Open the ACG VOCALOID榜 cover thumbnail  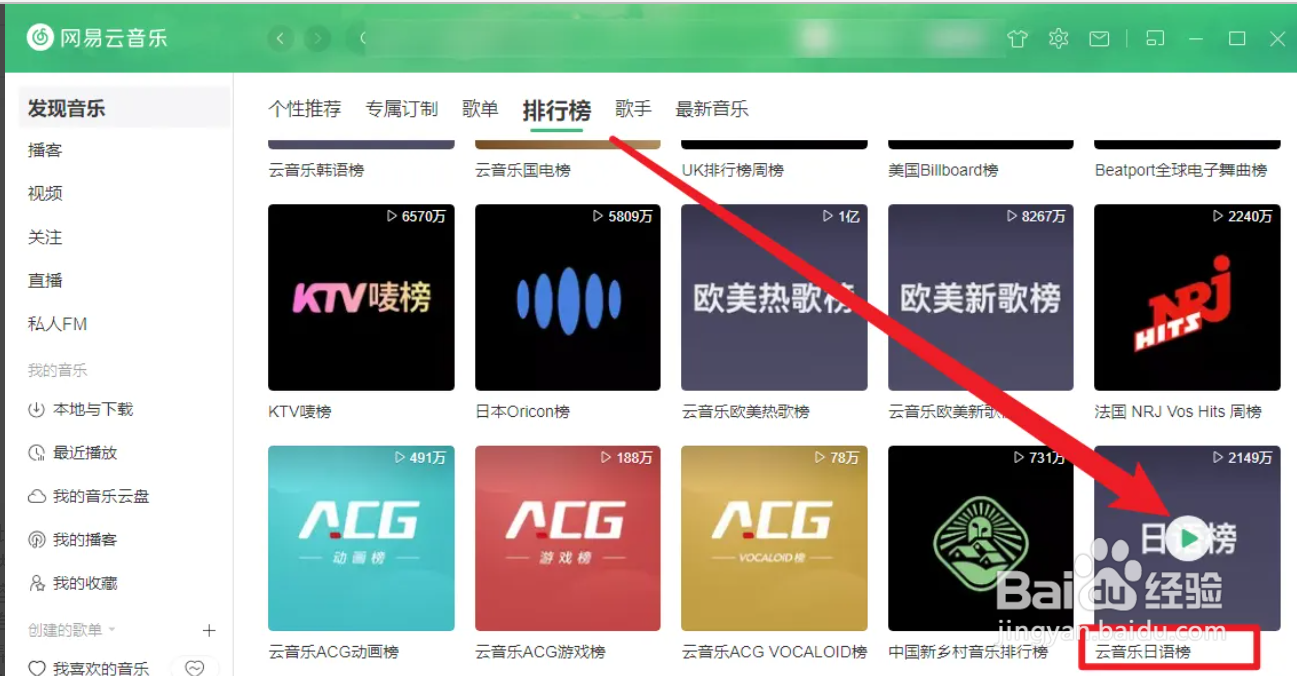pyautogui.click(x=774, y=538)
